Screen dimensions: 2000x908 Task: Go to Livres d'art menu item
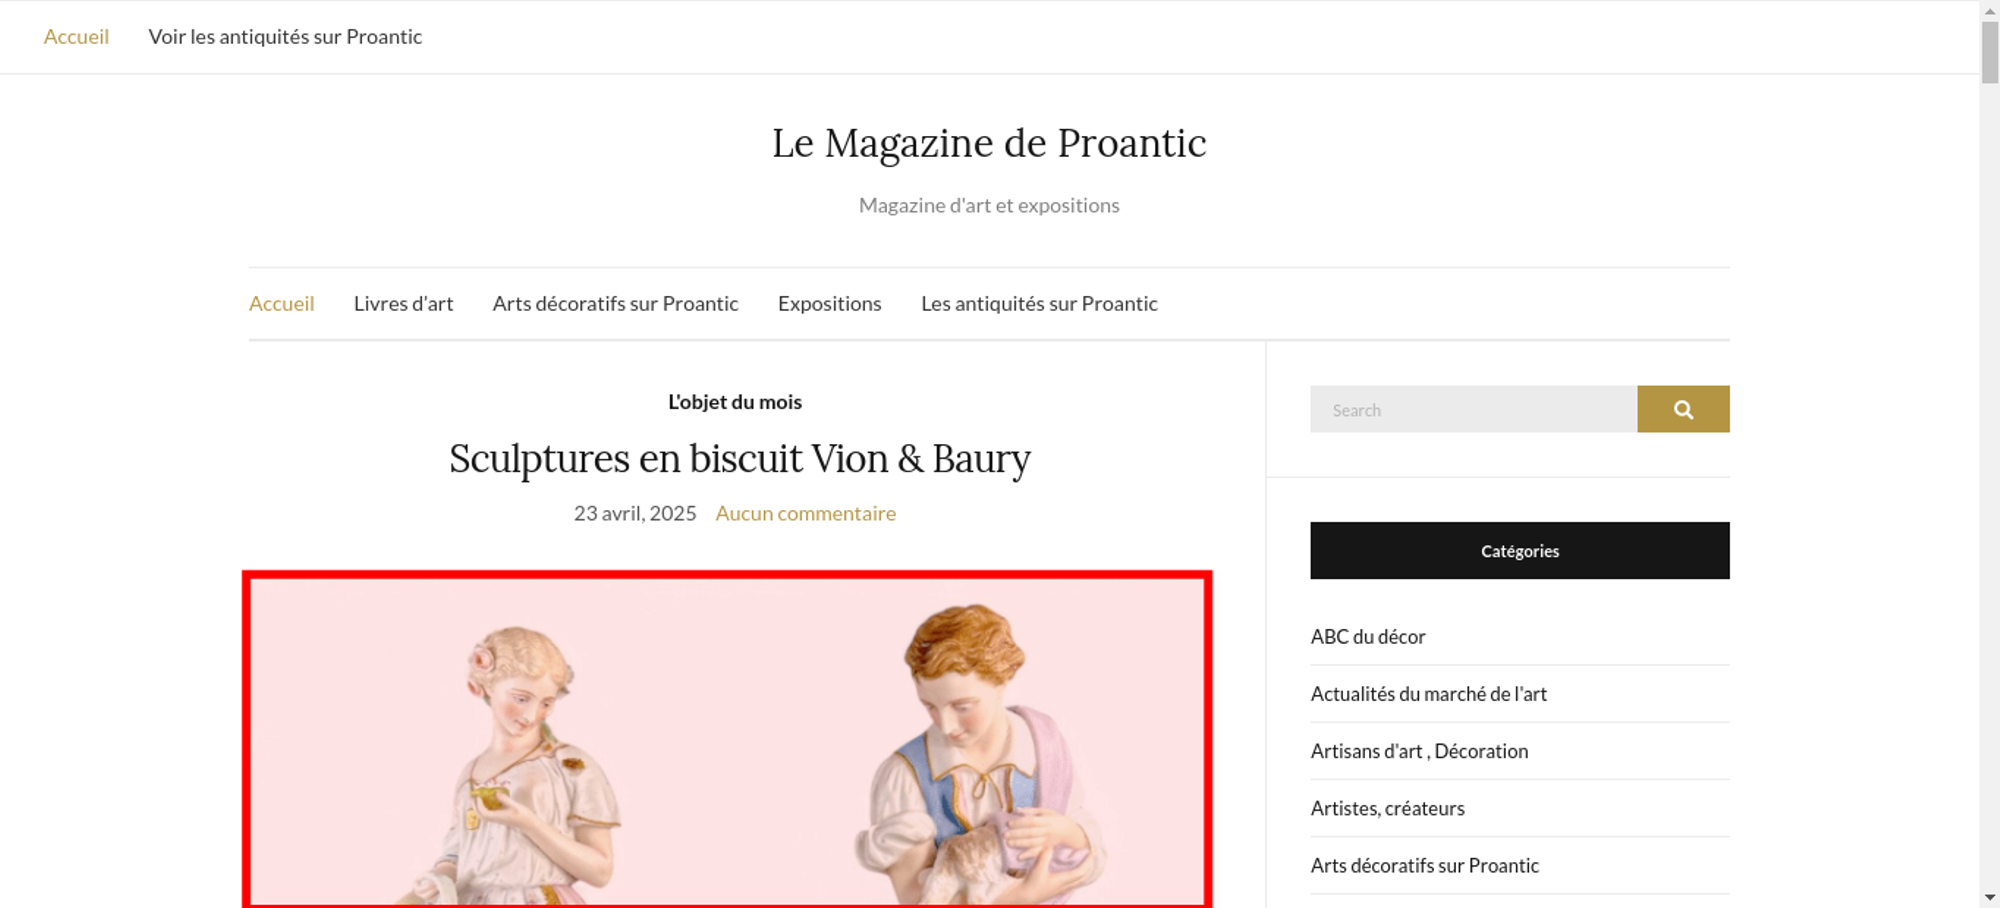click(x=403, y=303)
